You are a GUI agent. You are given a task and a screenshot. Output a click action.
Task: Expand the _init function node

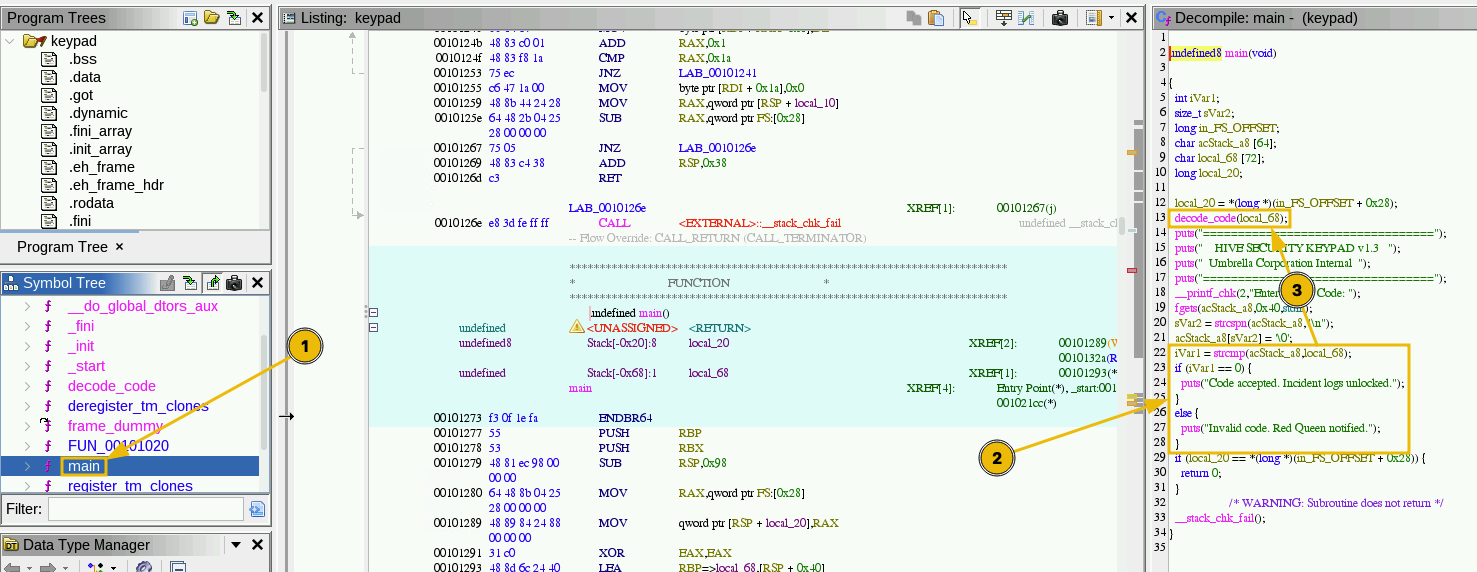(x=27, y=346)
